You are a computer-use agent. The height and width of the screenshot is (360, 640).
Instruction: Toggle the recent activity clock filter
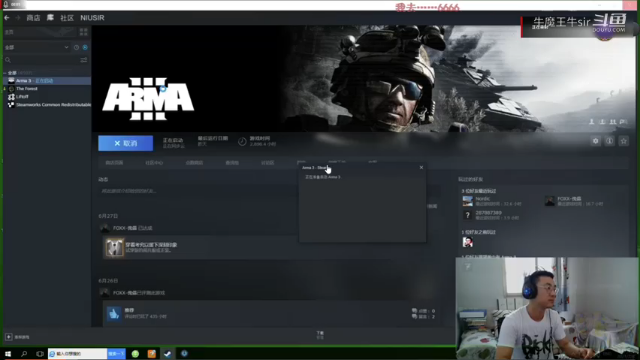(76, 47)
